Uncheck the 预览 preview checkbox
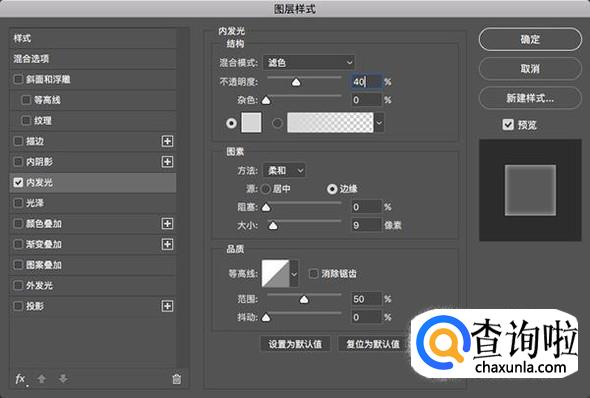This screenshot has width=590, height=398. pyautogui.click(x=508, y=125)
